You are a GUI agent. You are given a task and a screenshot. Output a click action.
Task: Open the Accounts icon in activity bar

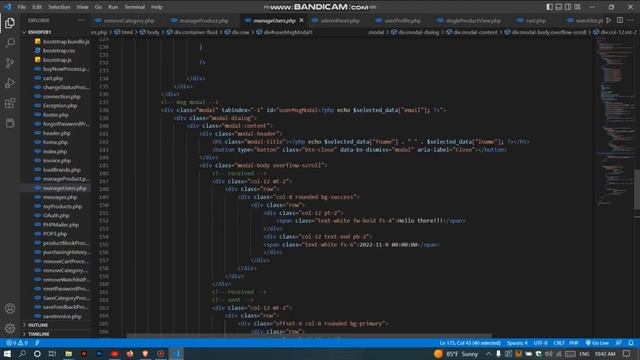(x=10, y=309)
